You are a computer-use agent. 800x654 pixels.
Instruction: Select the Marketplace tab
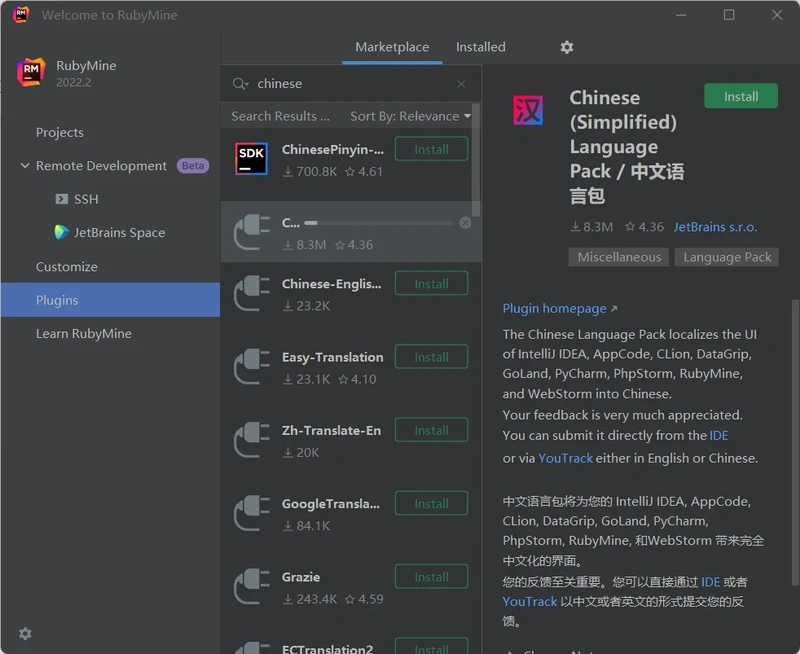pyautogui.click(x=391, y=47)
